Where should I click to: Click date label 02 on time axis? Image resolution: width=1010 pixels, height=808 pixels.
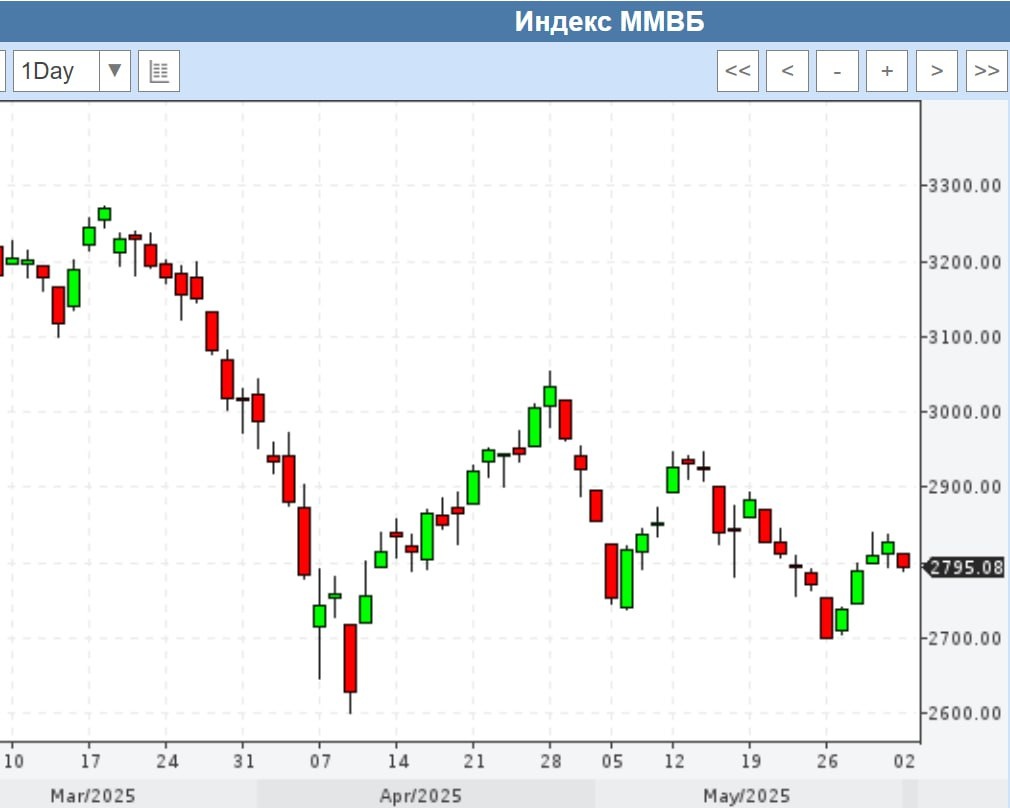904,762
